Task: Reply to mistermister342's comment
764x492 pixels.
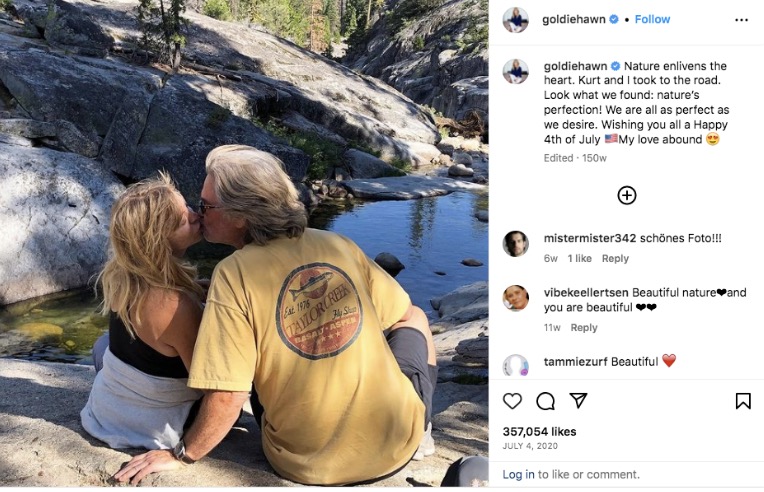Action: 615,258
